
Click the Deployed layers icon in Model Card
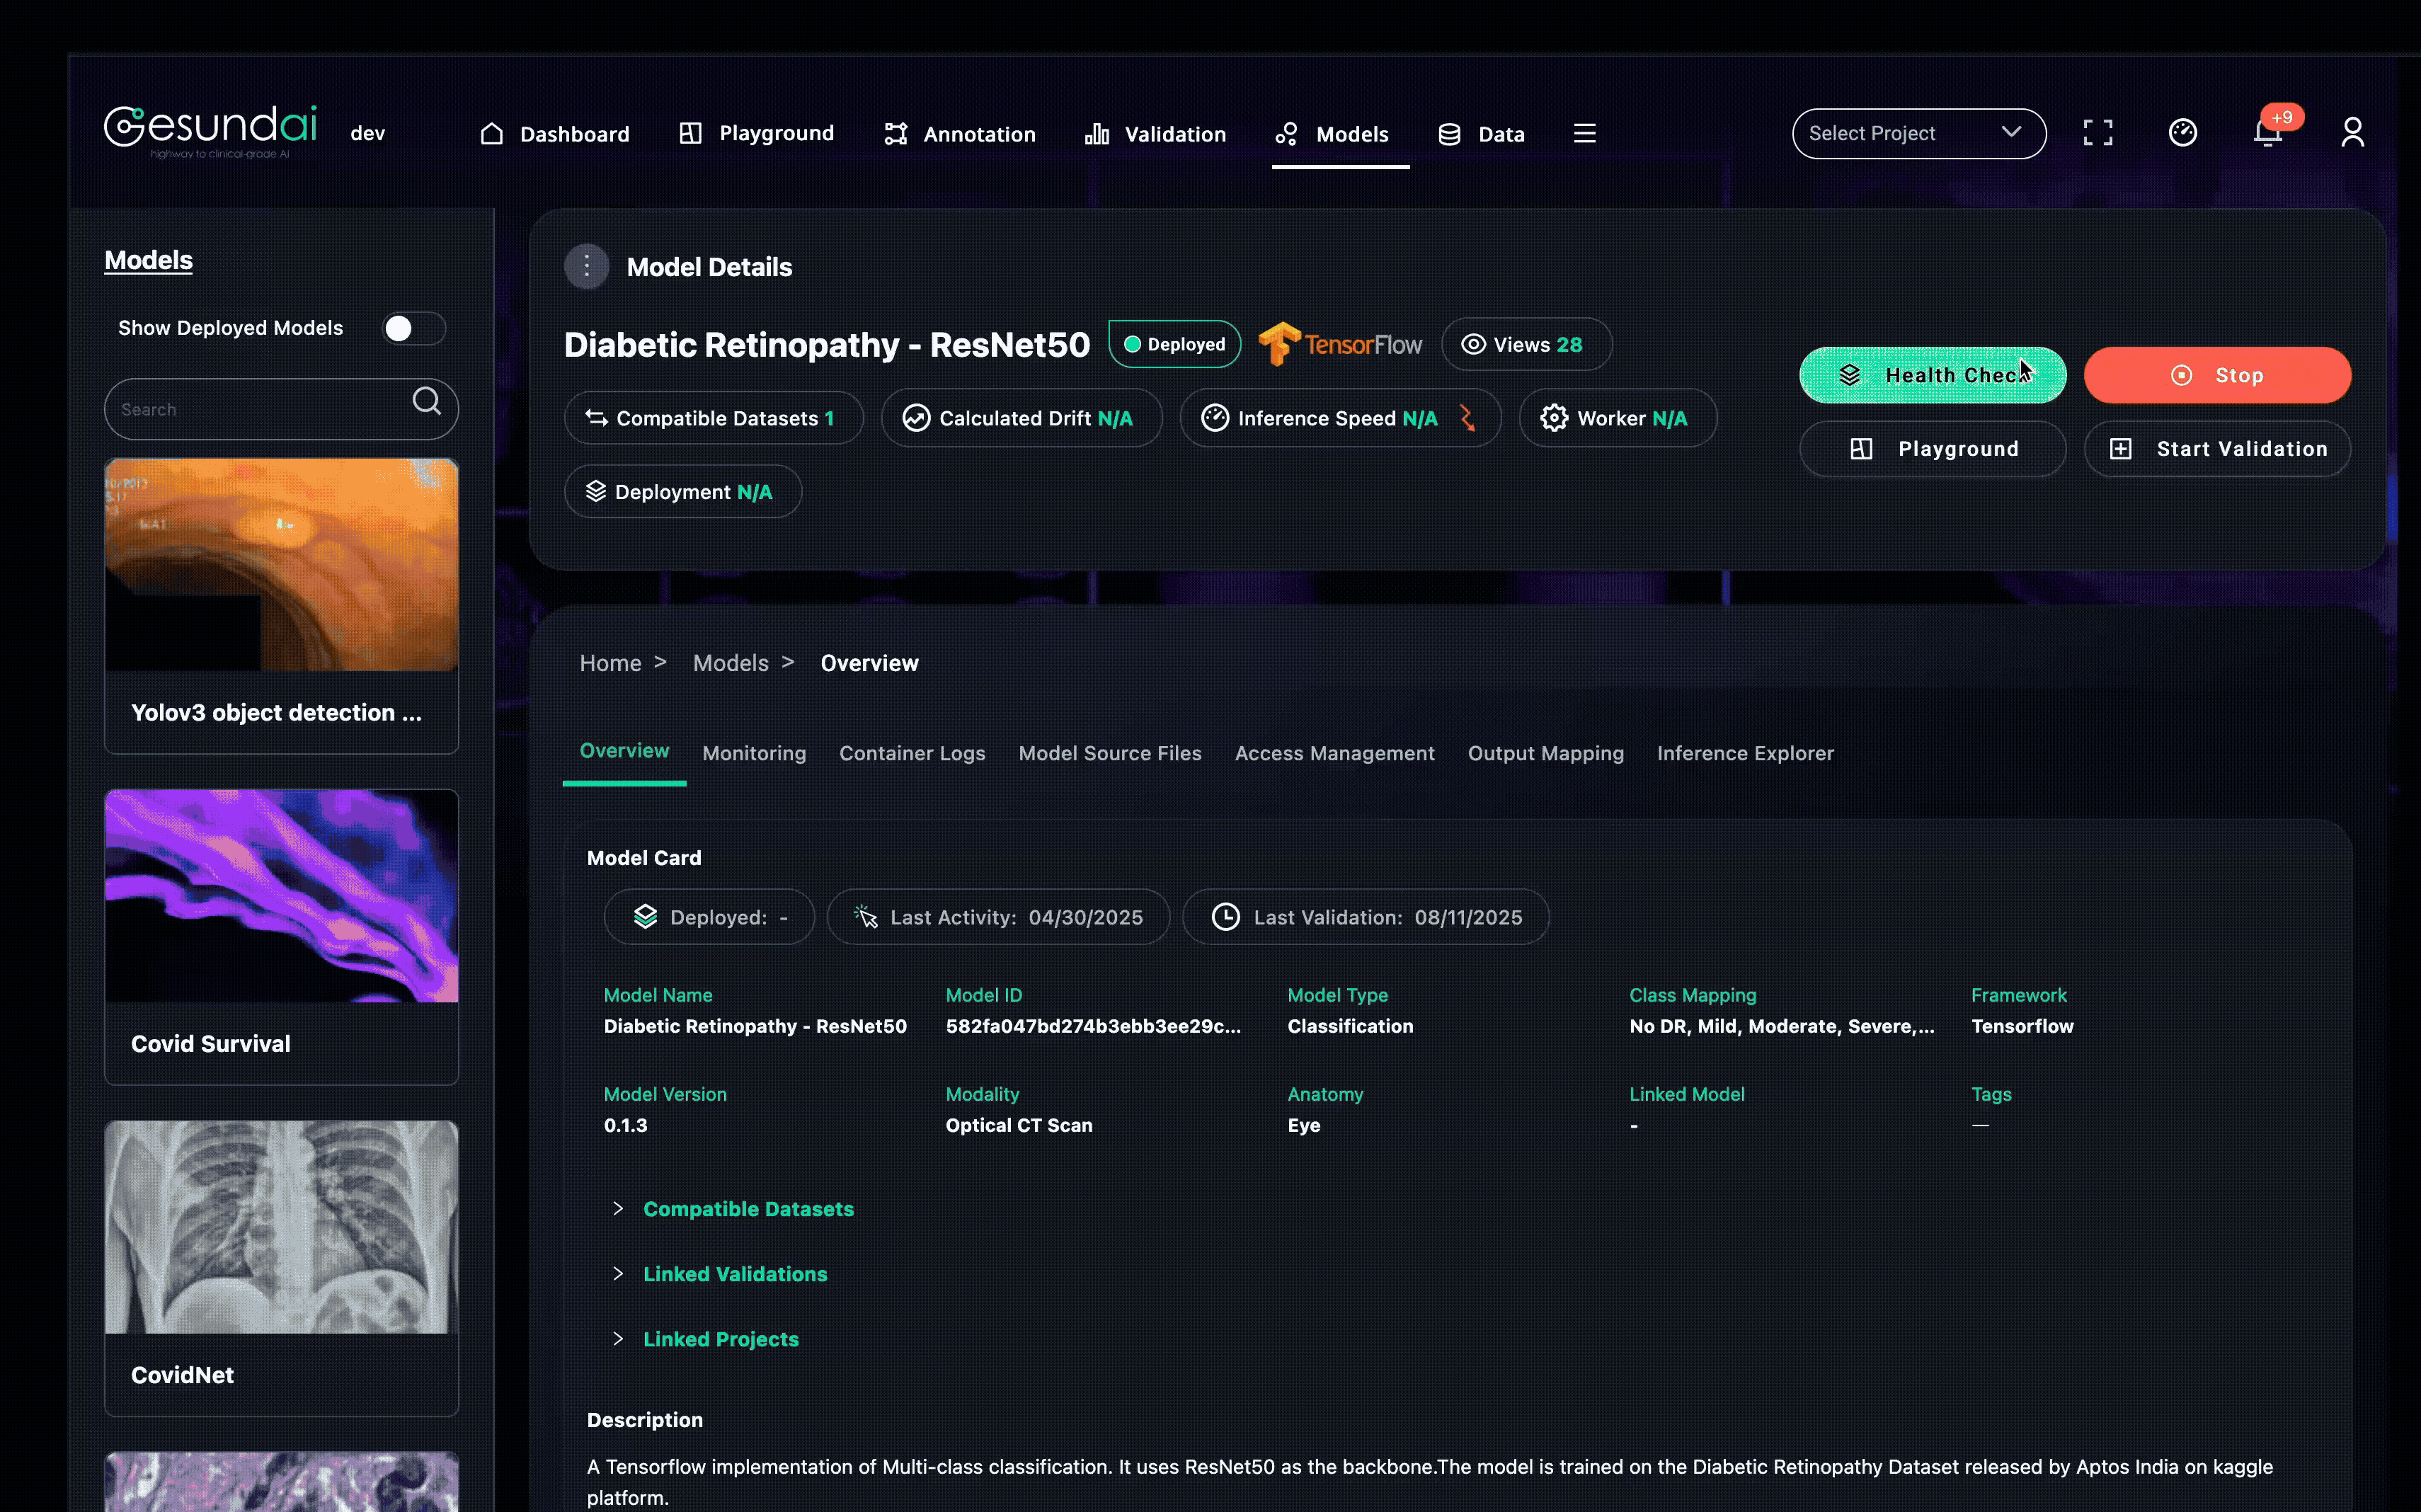645,917
